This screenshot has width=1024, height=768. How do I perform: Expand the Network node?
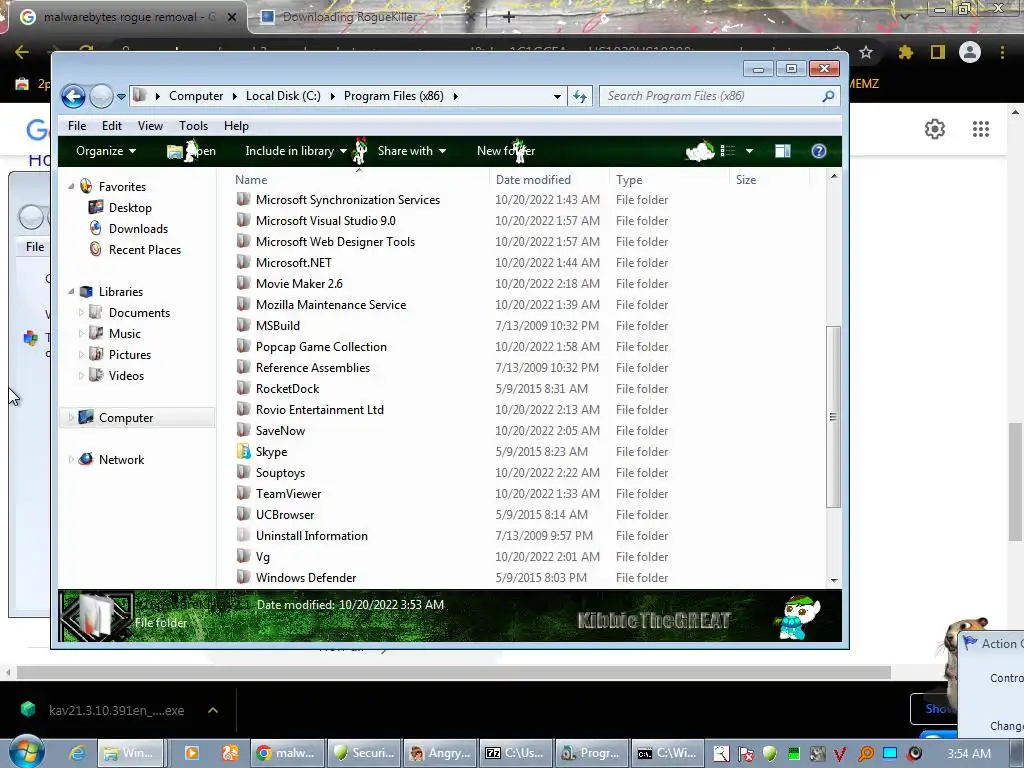coord(71,460)
